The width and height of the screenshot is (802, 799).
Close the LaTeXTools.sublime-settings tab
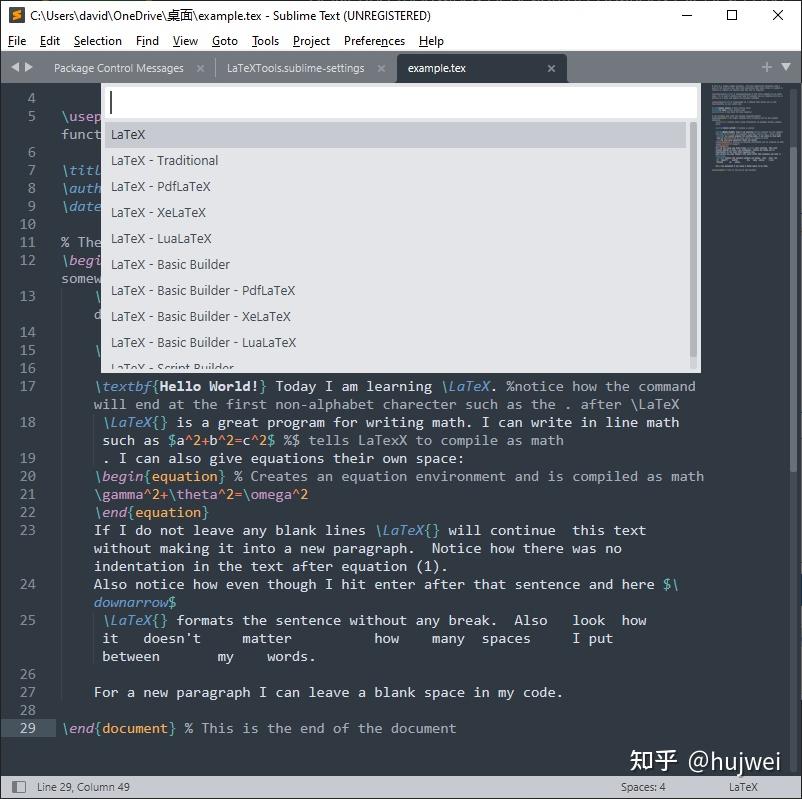381,69
